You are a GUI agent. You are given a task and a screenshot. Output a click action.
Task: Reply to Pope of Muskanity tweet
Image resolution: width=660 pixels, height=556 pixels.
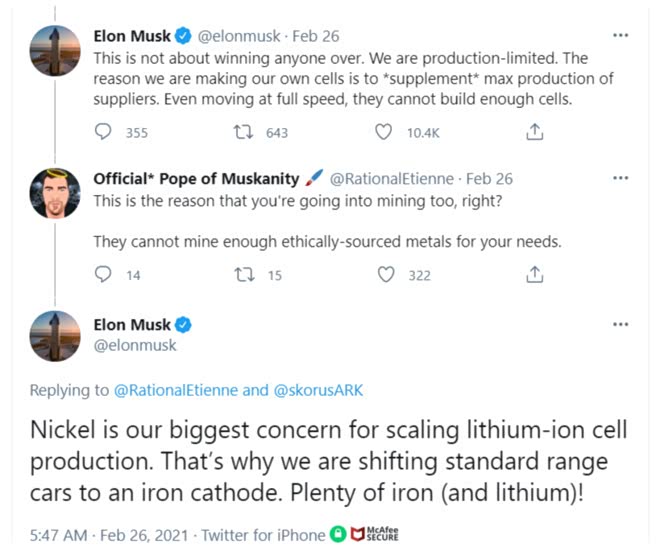coord(103,275)
